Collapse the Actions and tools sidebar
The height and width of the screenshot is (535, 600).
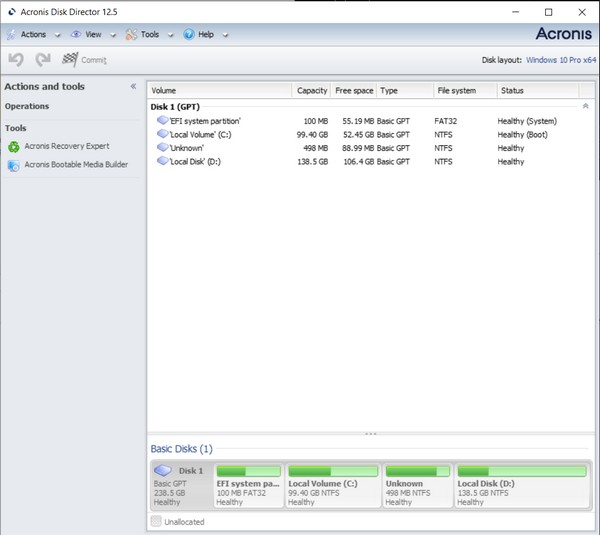pos(134,87)
